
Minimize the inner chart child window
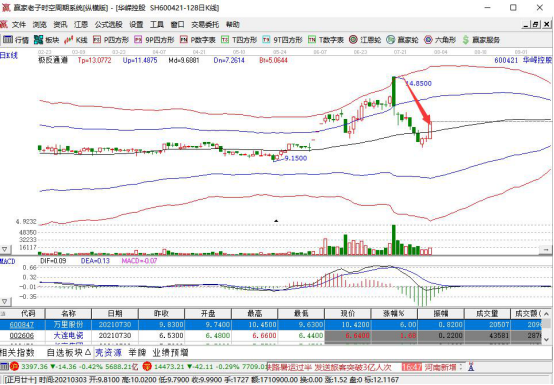point(526,24)
